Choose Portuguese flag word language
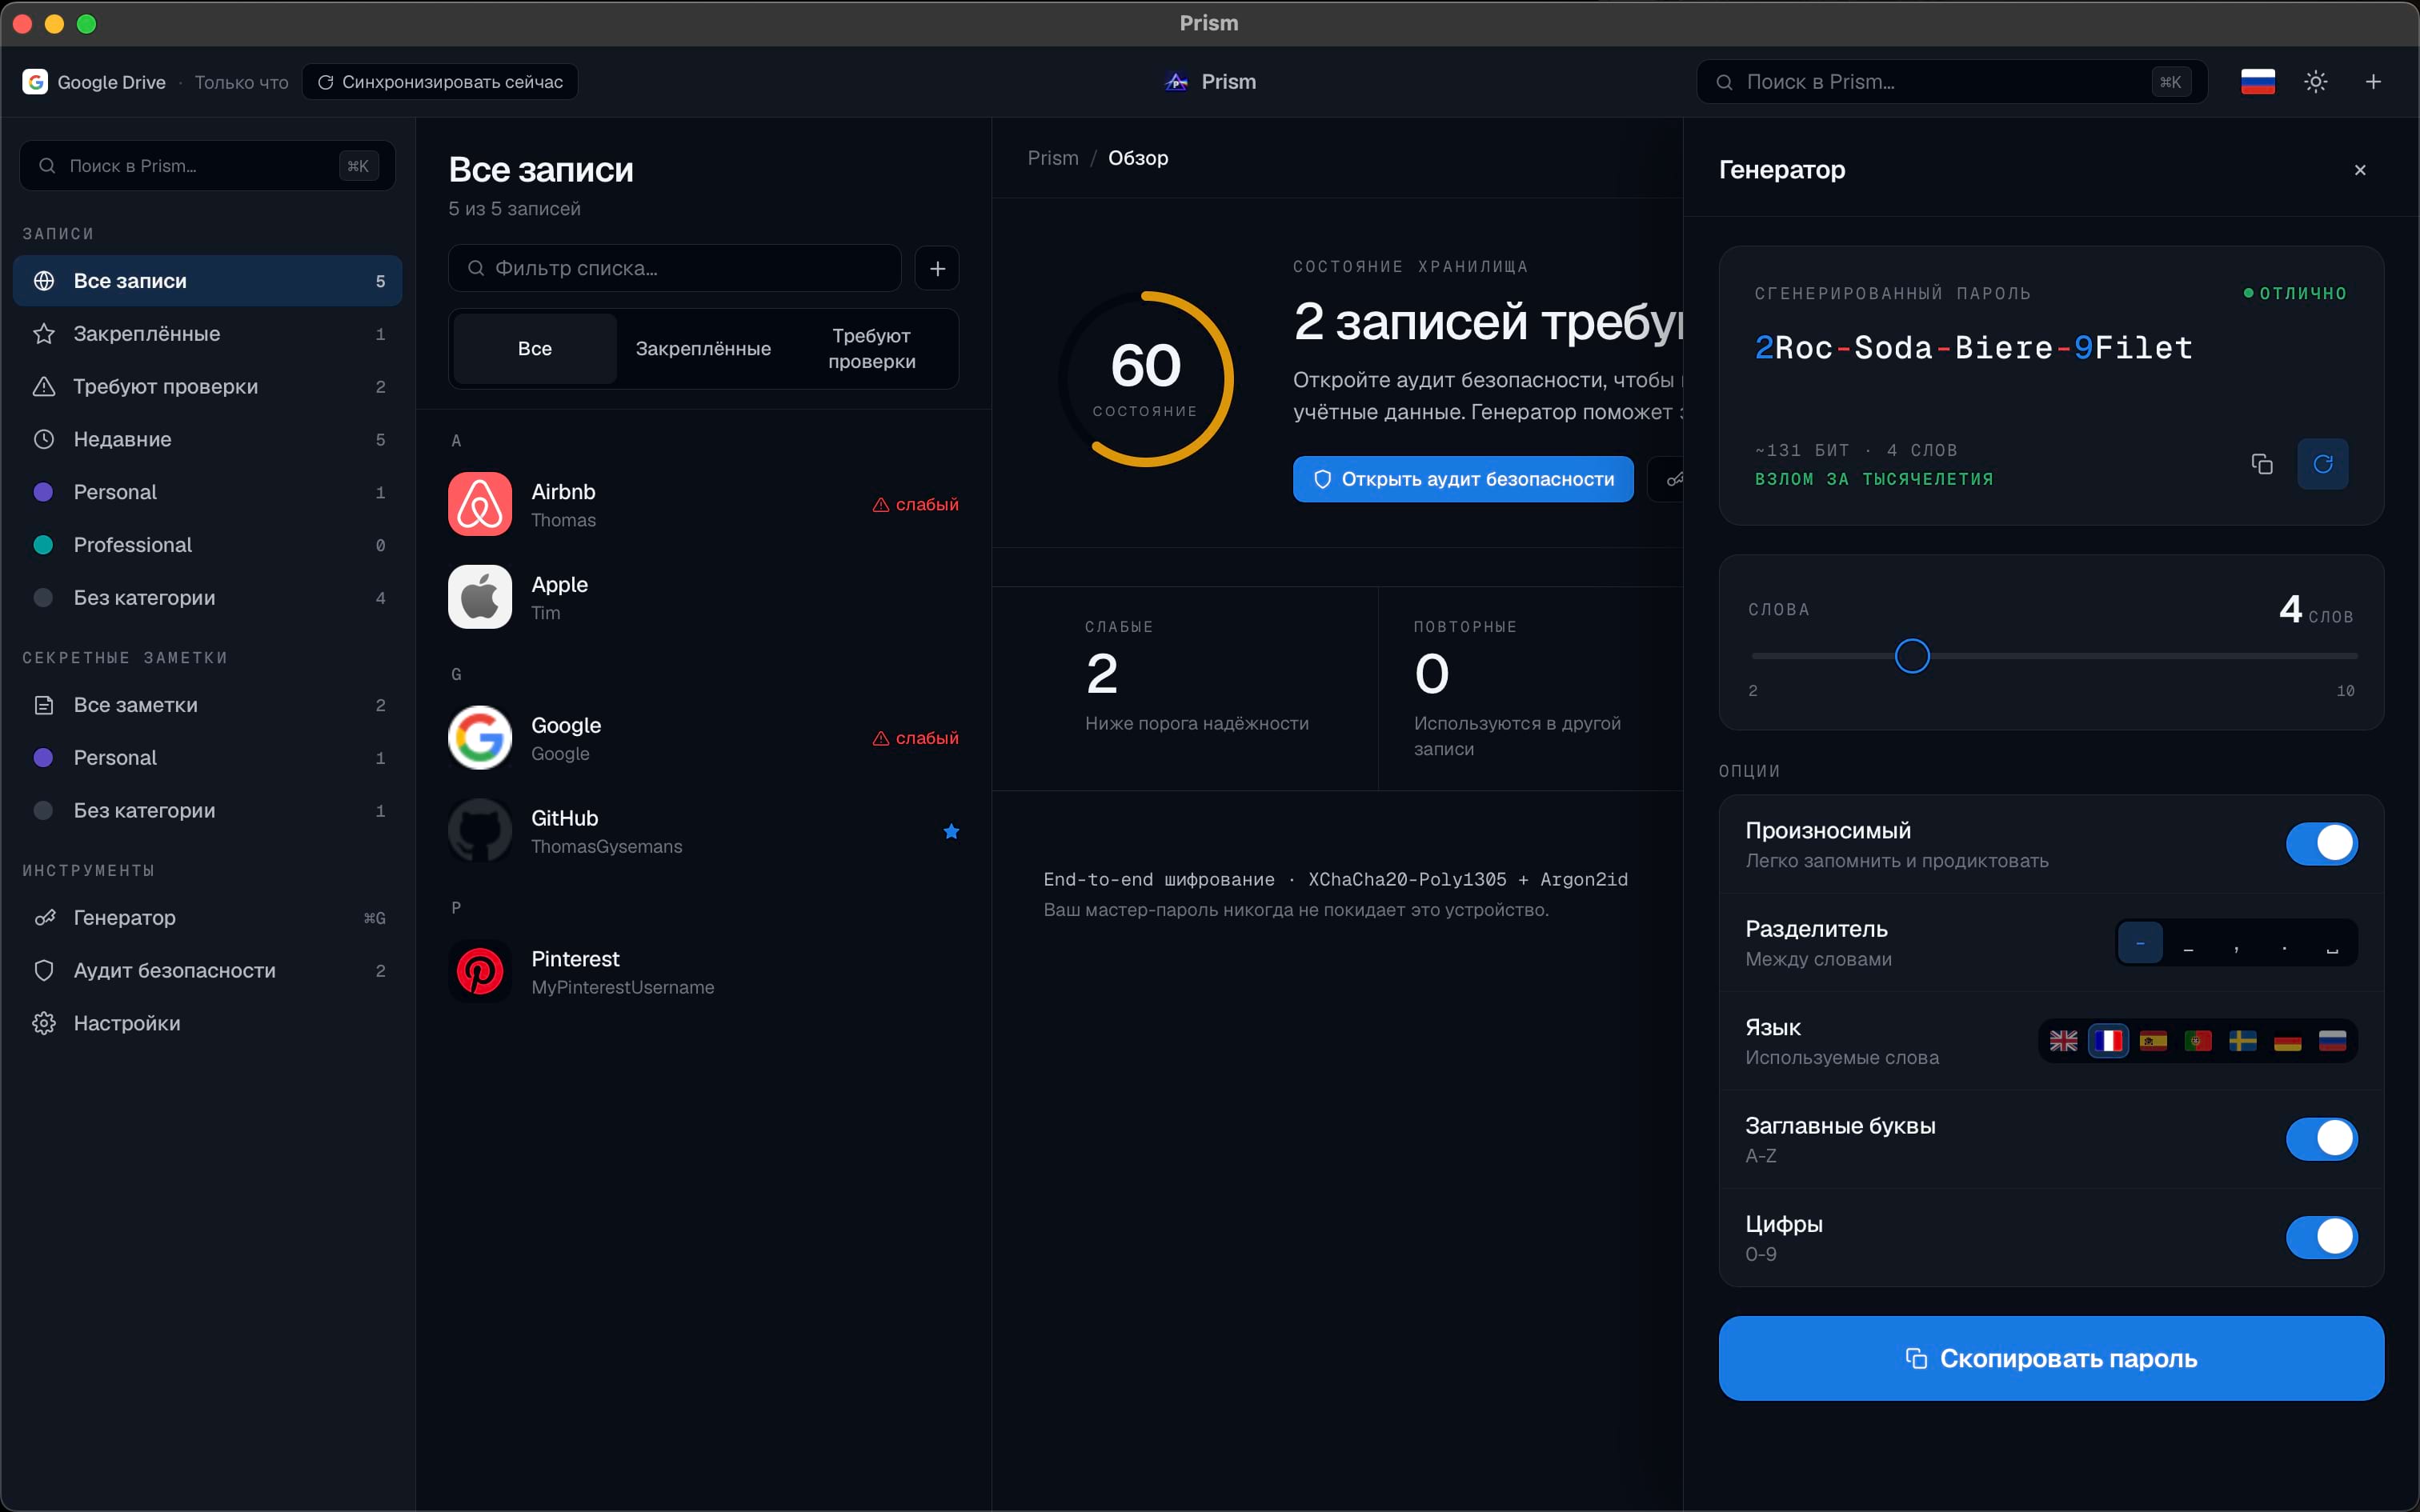This screenshot has height=1512, width=2420. [x=2198, y=1041]
